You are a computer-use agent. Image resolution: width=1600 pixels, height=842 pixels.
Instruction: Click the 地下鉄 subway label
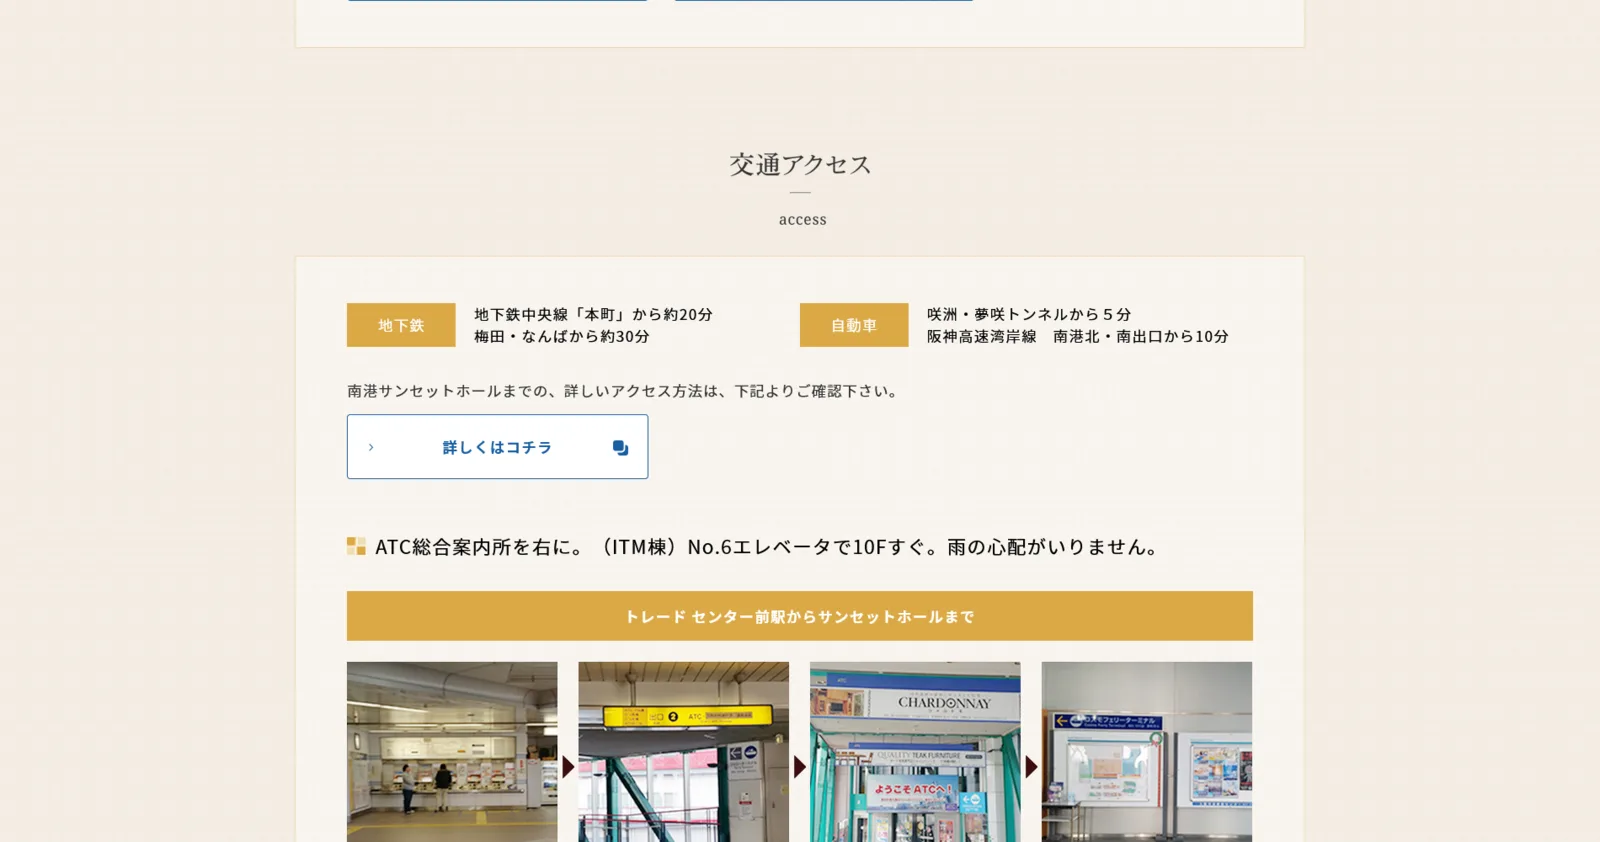tap(401, 325)
